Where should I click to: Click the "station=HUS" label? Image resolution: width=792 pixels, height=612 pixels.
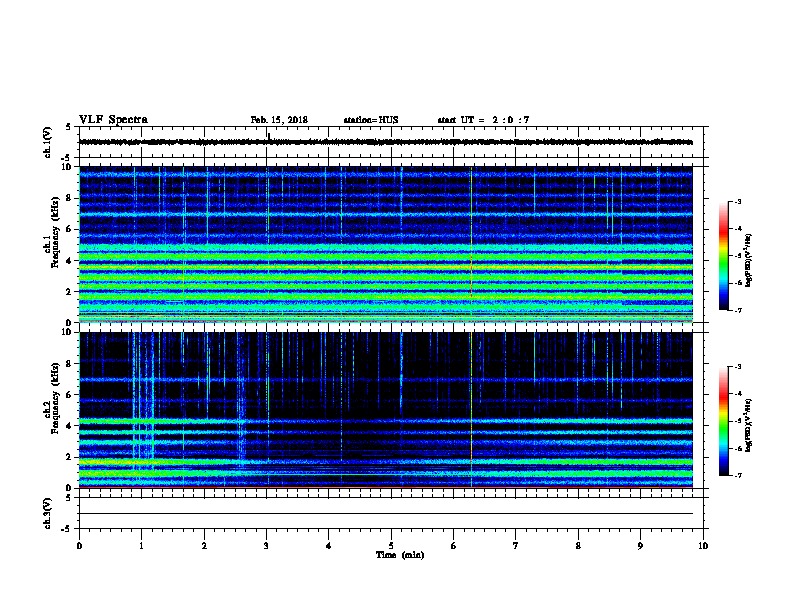[371, 120]
